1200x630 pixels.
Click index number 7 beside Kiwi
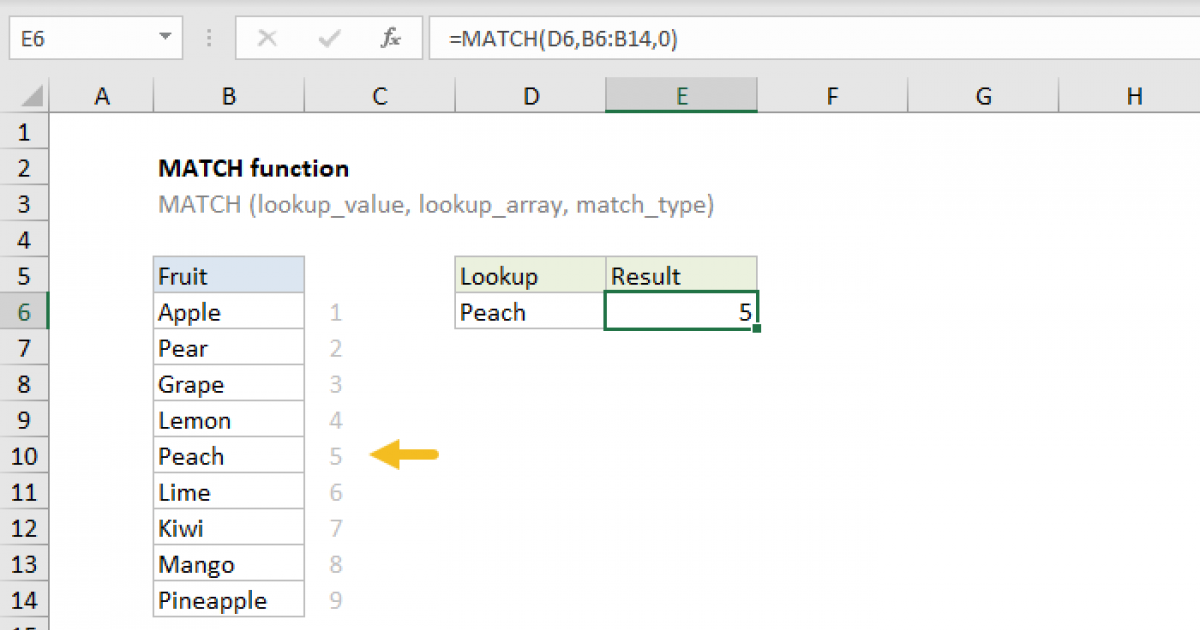335,529
